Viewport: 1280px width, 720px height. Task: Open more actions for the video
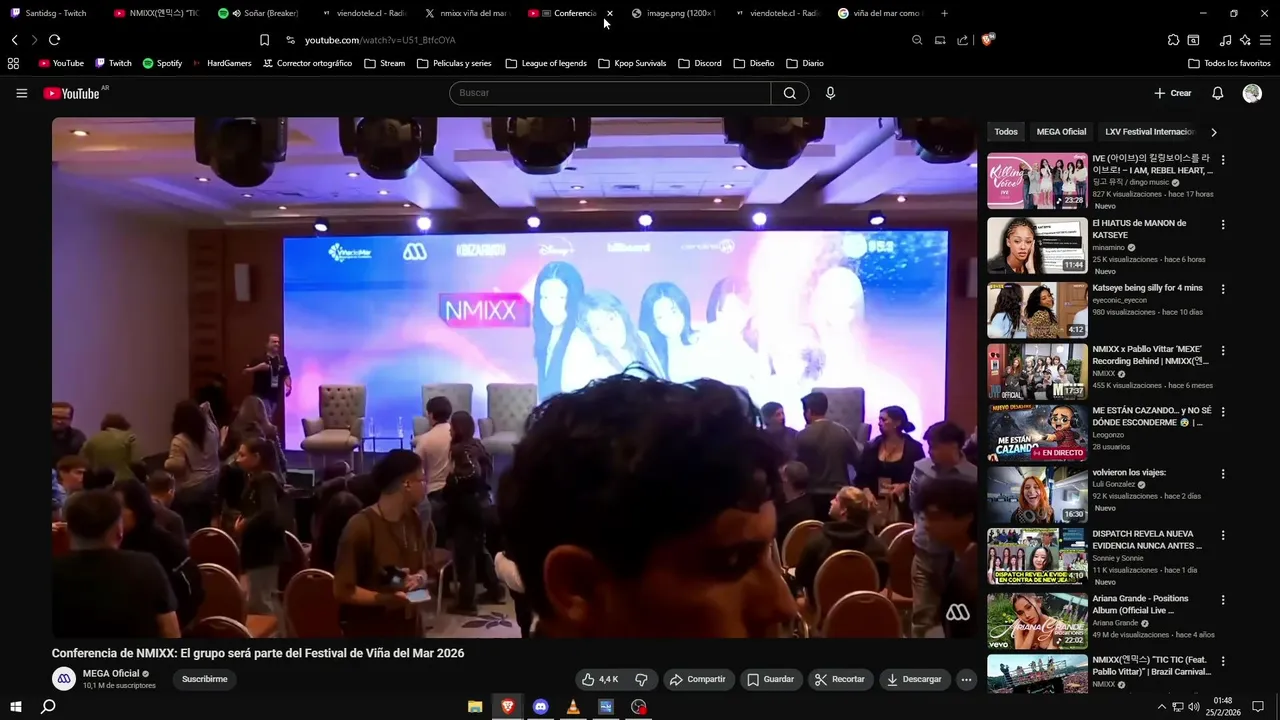click(966, 679)
